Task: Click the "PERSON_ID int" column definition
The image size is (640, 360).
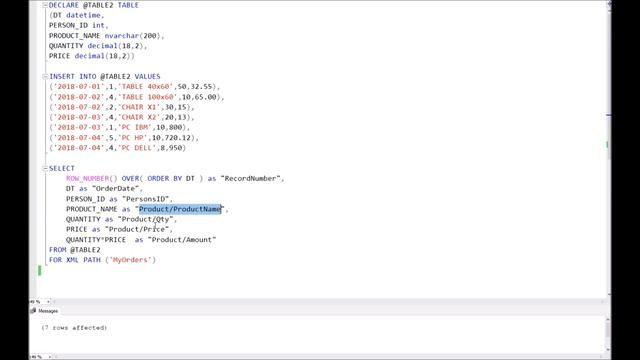Action: [x=79, y=25]
